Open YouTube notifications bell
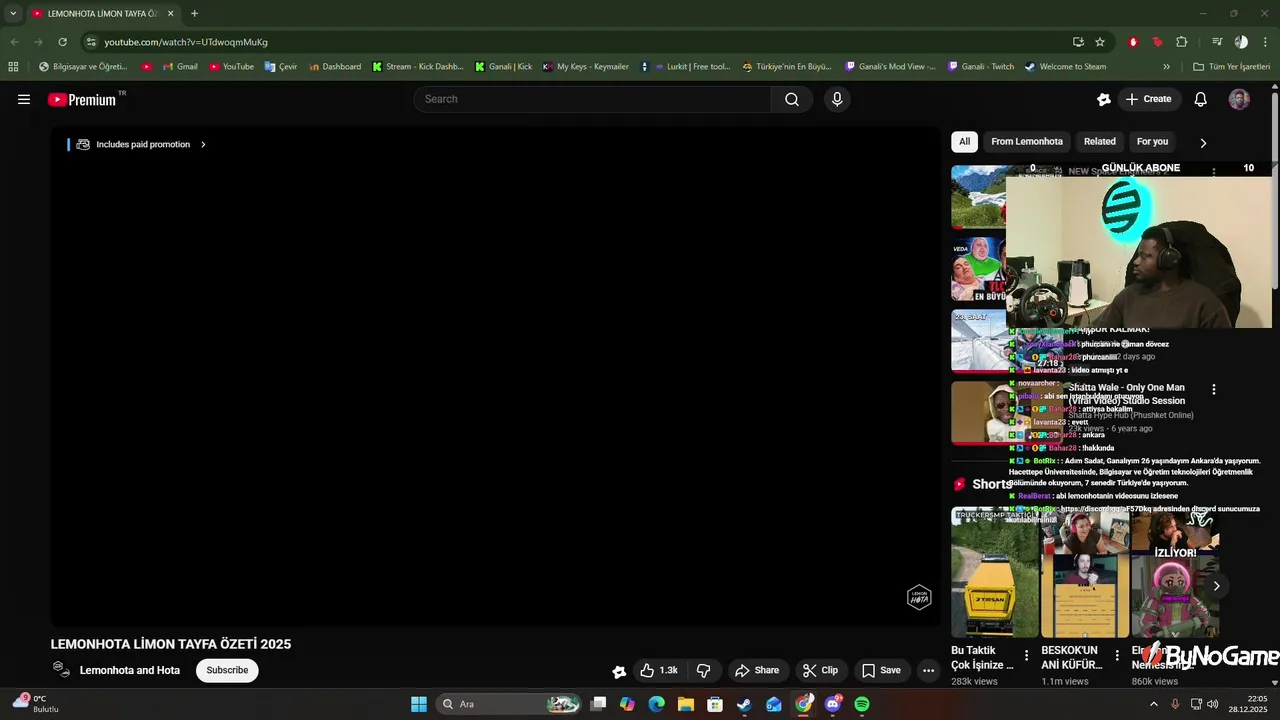This screenshot has width=1280, height=720. click(1201, 99)
